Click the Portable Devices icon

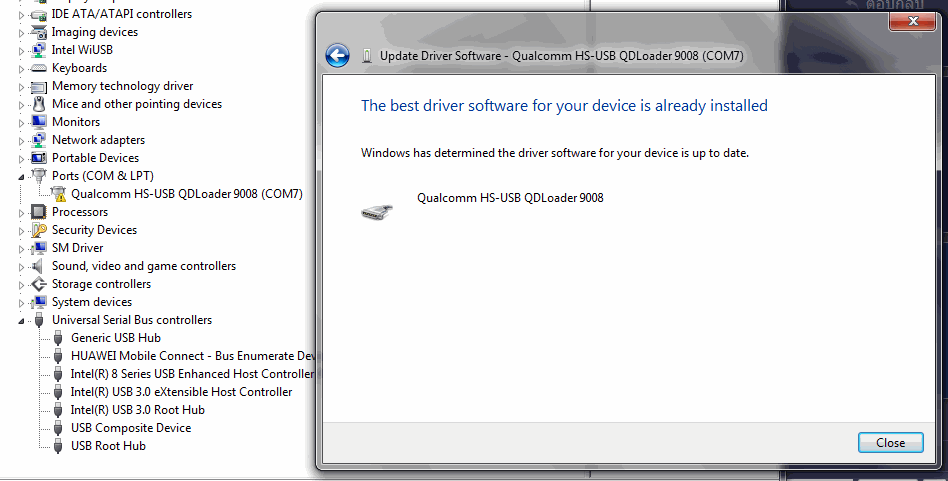click(x=39, y=158)
